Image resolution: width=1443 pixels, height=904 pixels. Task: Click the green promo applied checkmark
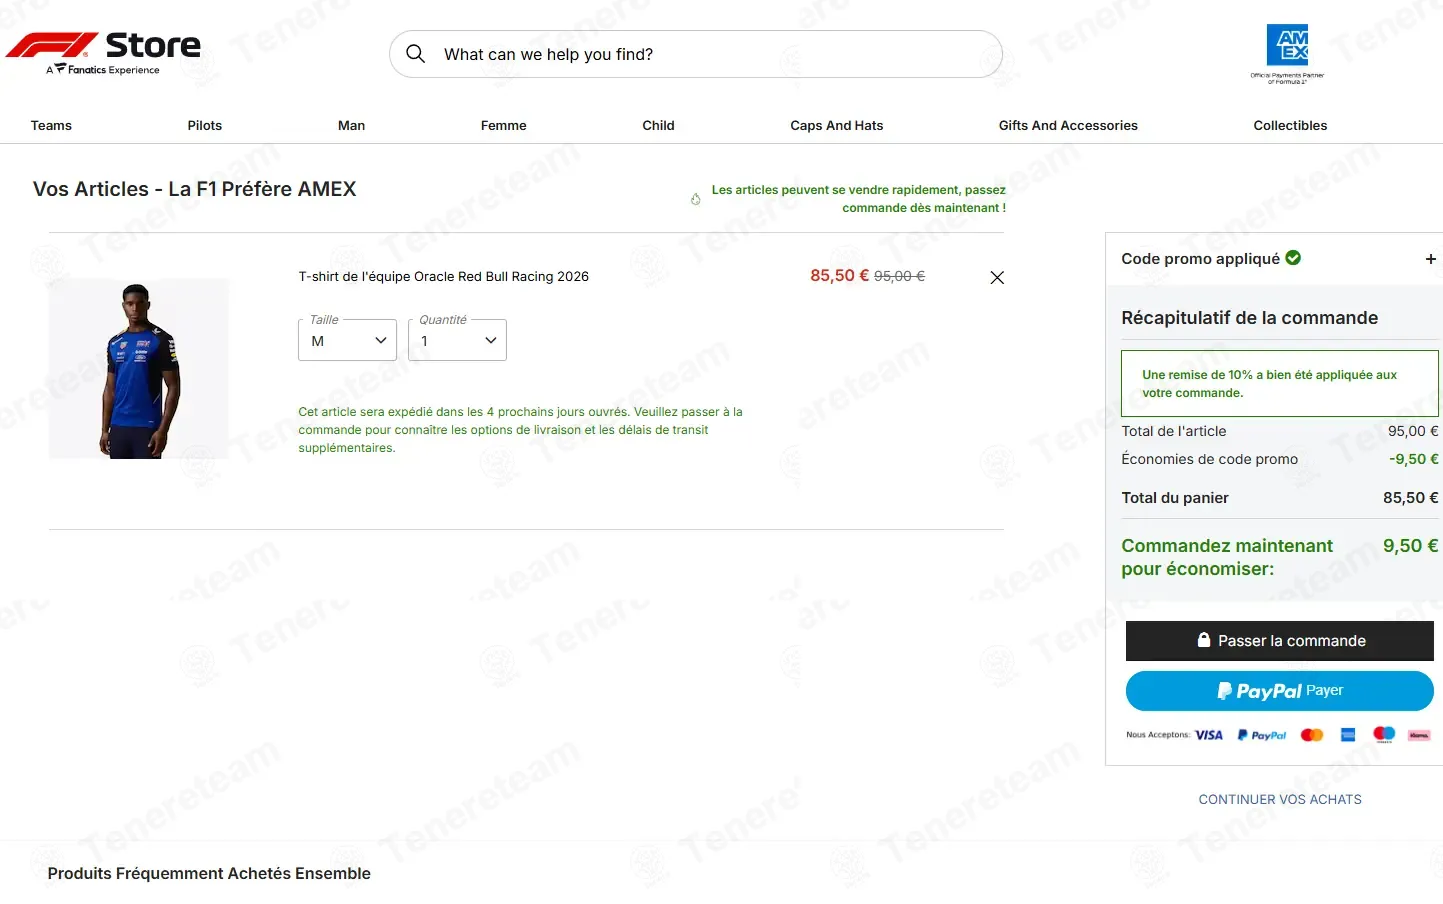(1293, 258)
